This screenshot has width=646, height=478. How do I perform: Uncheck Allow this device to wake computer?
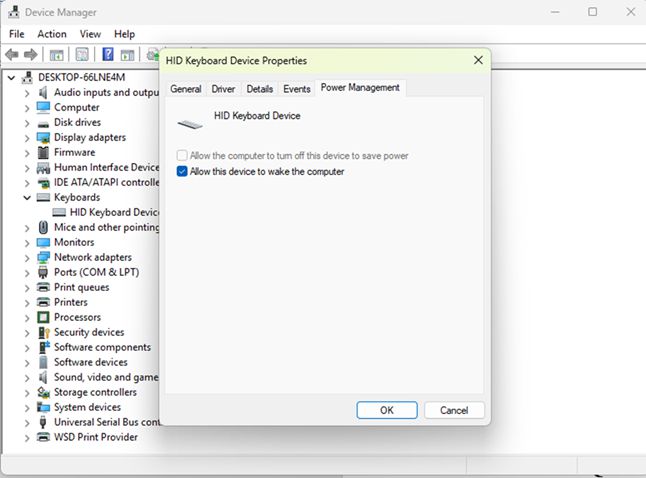click(x=181, y=172)
